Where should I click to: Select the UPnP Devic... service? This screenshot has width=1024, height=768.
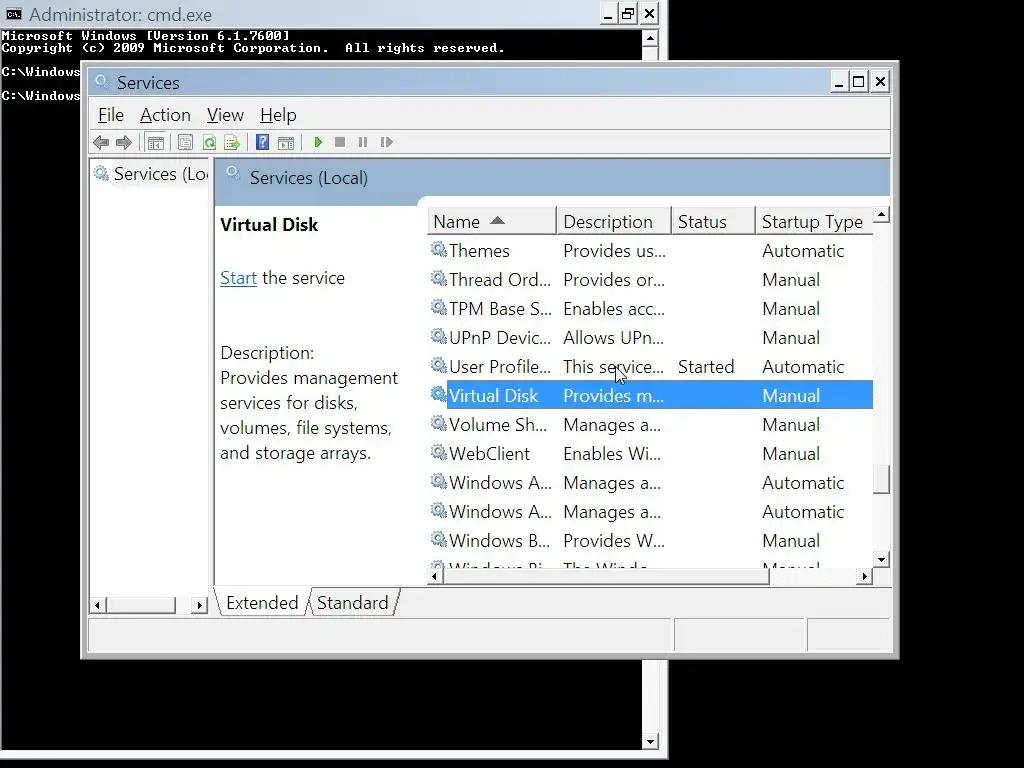[x=650, y=338]
